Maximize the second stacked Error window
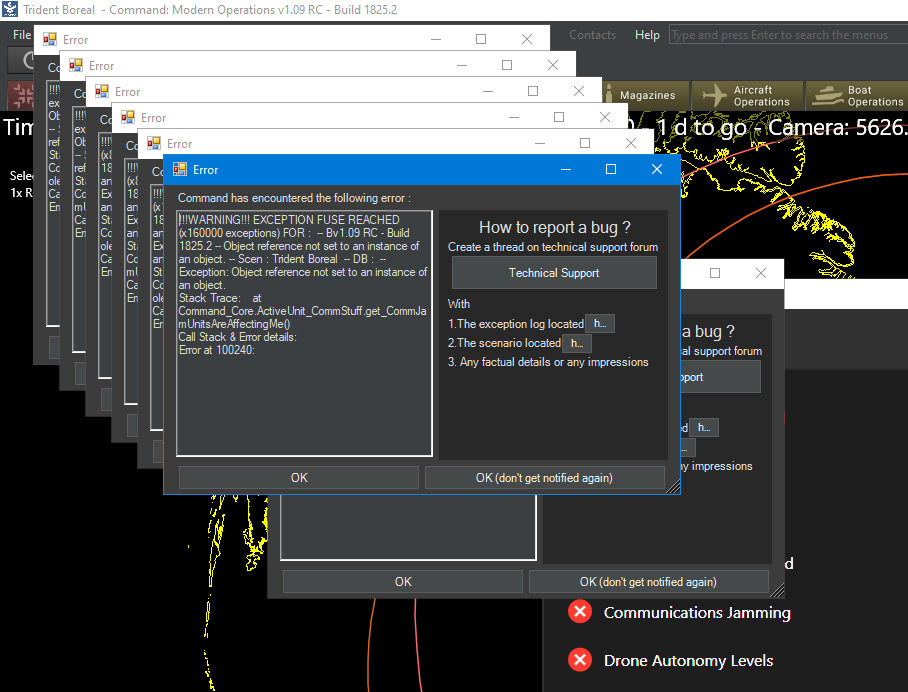This screenshot has width=908, height=692. click(507, 65)
